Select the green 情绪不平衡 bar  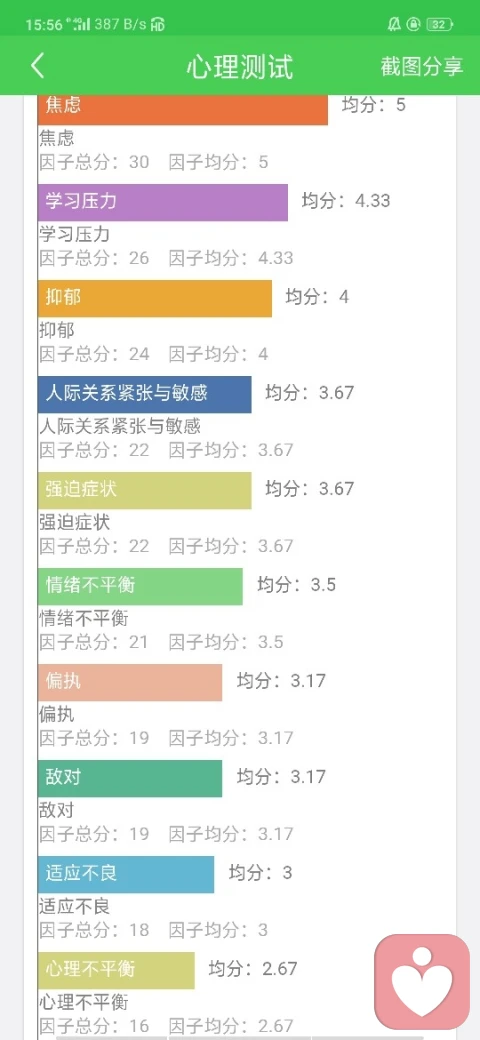pyautogui.click(x=141, y=586)
